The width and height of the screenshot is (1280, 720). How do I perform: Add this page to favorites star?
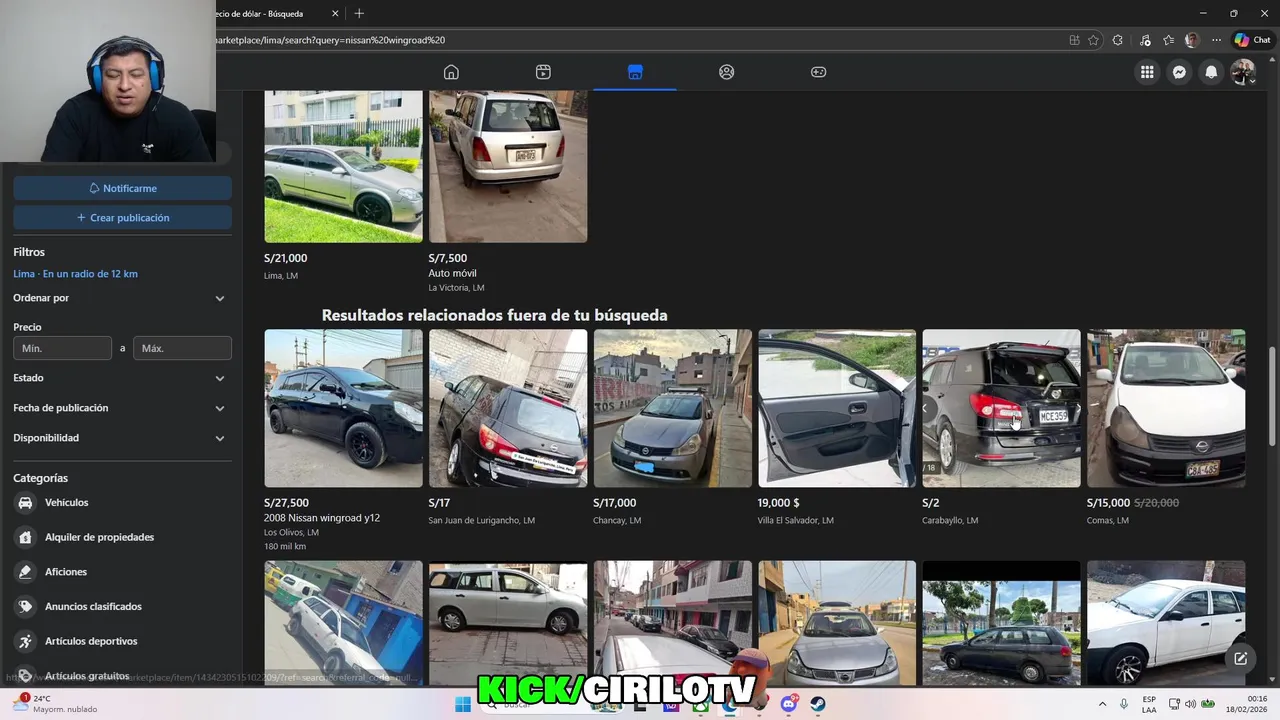coord(1093,40)
